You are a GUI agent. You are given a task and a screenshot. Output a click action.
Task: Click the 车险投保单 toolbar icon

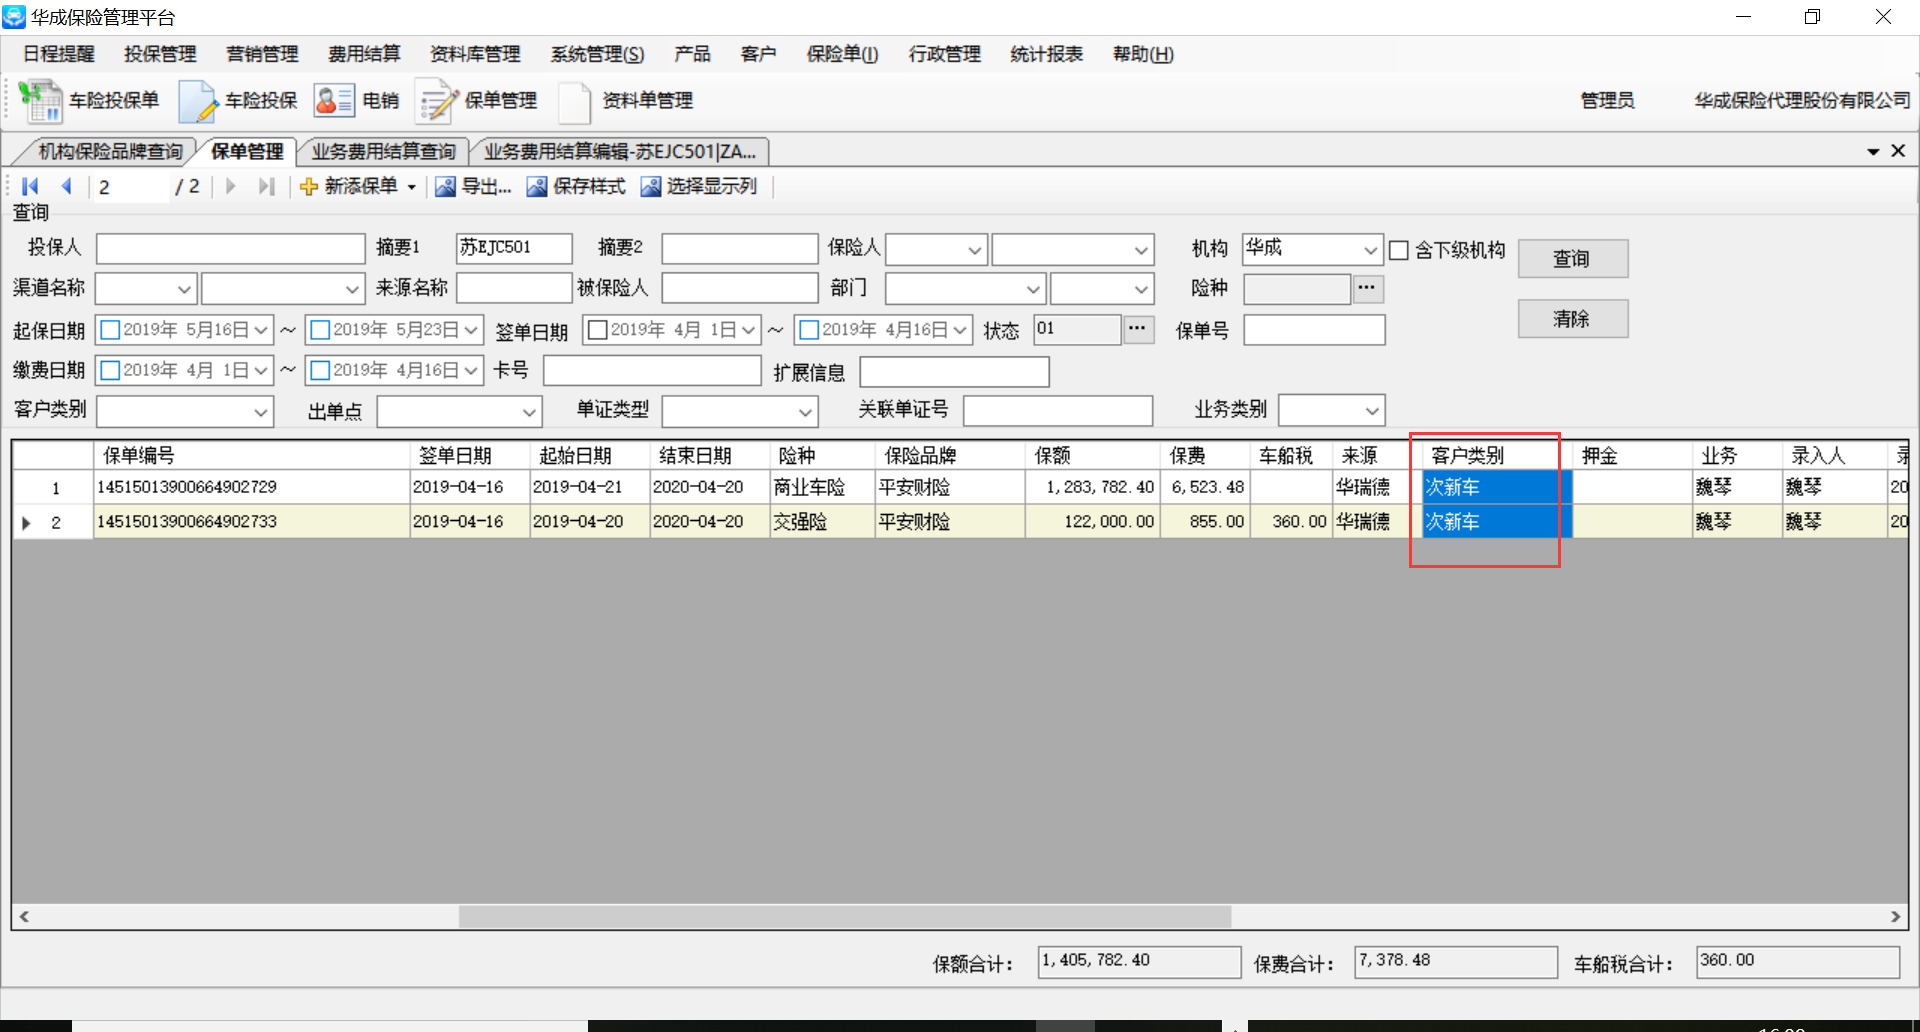coord(40,101)
